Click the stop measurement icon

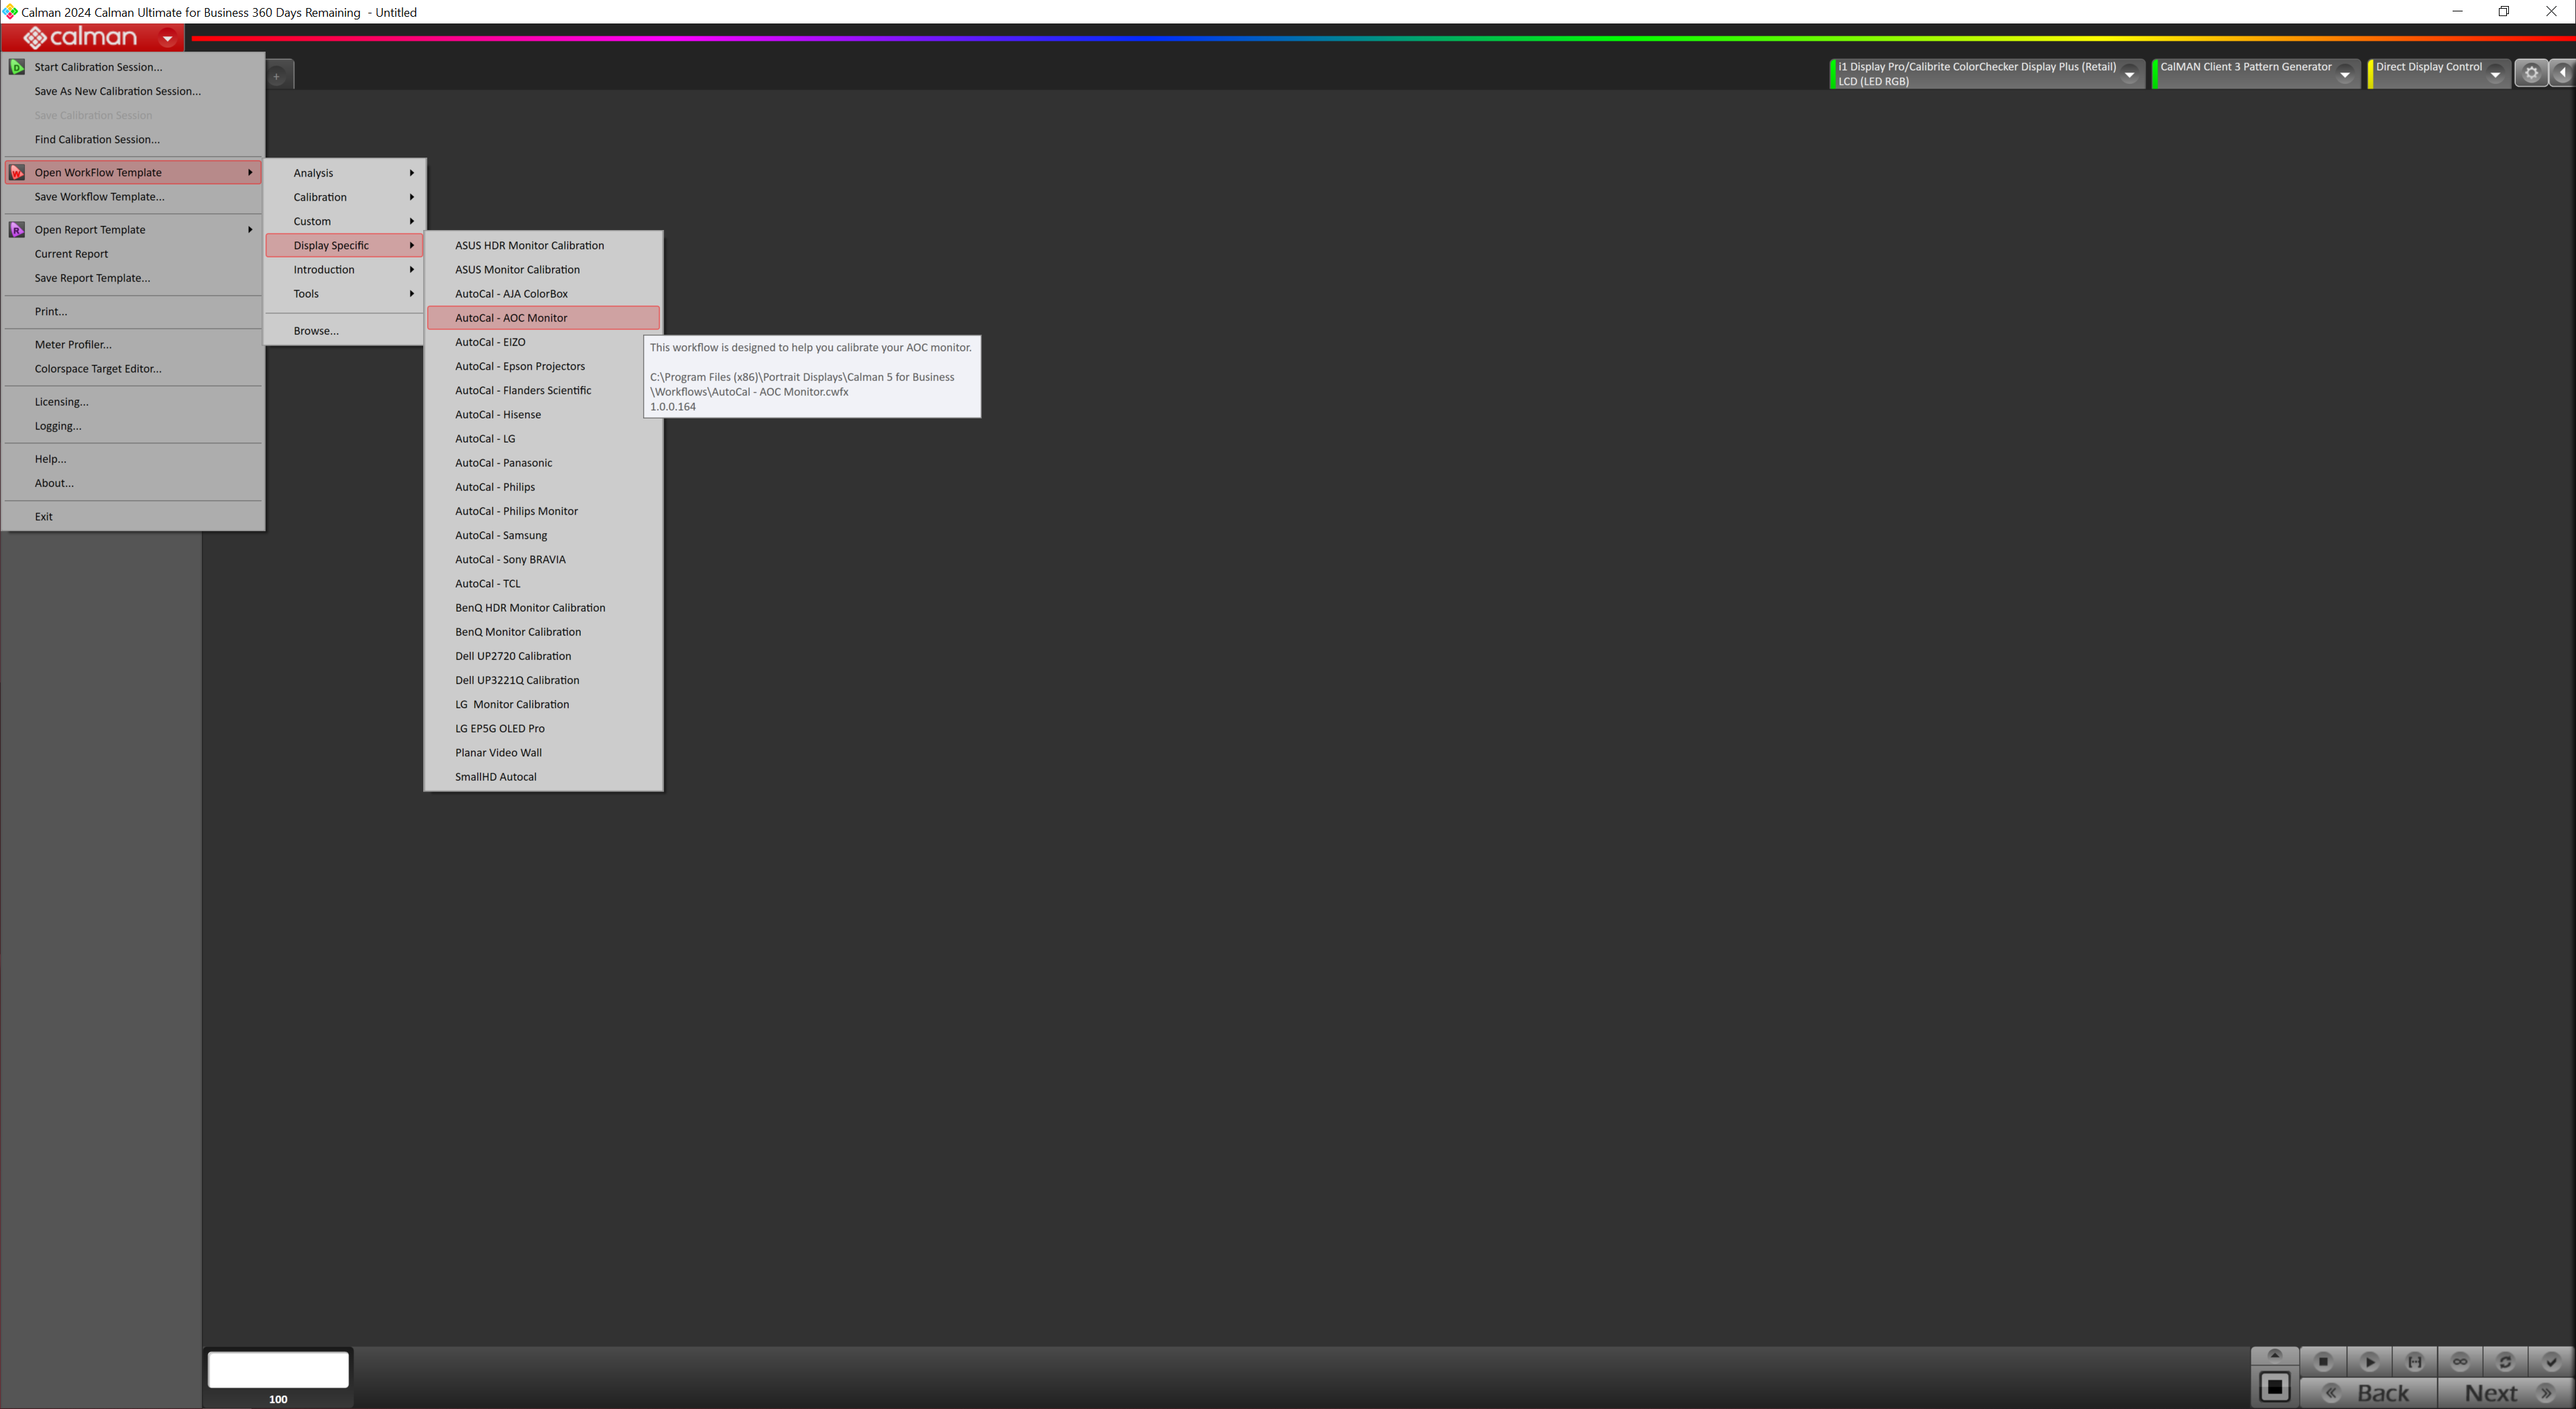(x=2323, y=1361)
